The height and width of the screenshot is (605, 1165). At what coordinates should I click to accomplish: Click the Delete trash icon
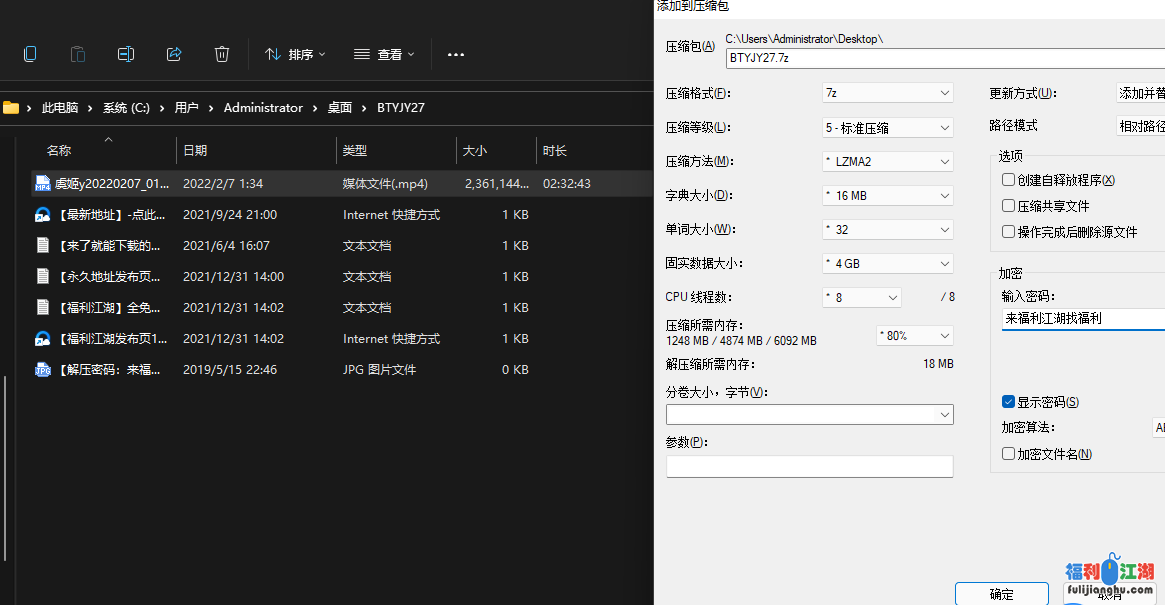click(x=222, y=54)
